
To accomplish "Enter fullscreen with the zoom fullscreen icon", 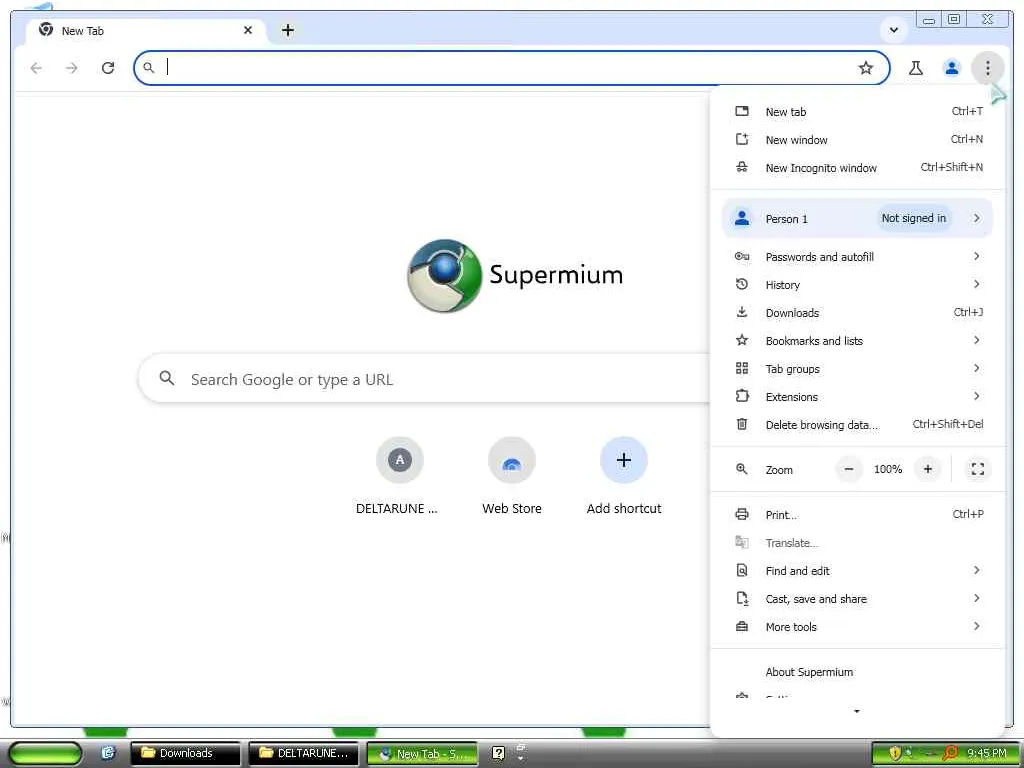I will point(977,469).
